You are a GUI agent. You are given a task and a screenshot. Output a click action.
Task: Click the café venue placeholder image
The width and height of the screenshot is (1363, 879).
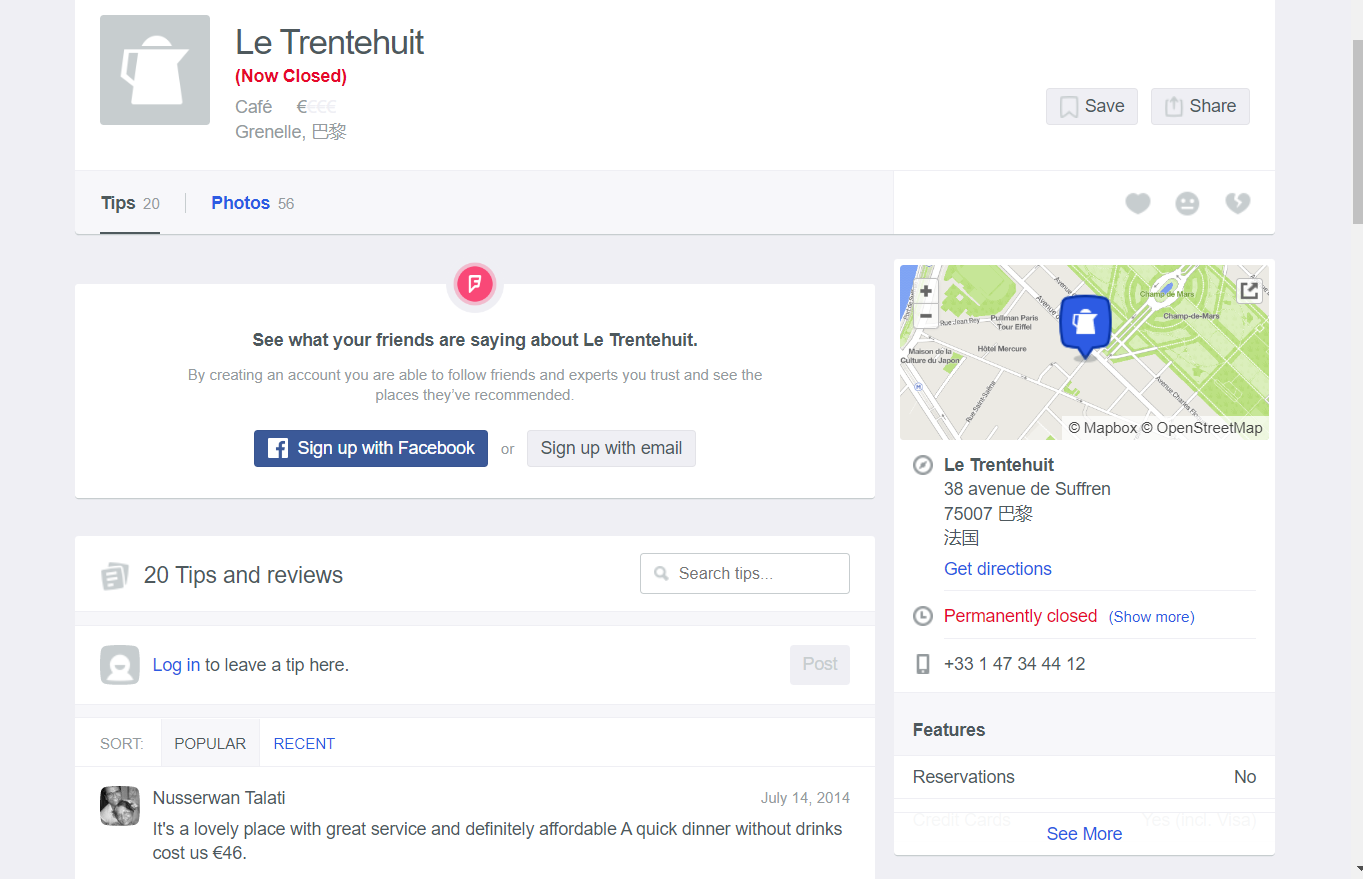(155, 70)
